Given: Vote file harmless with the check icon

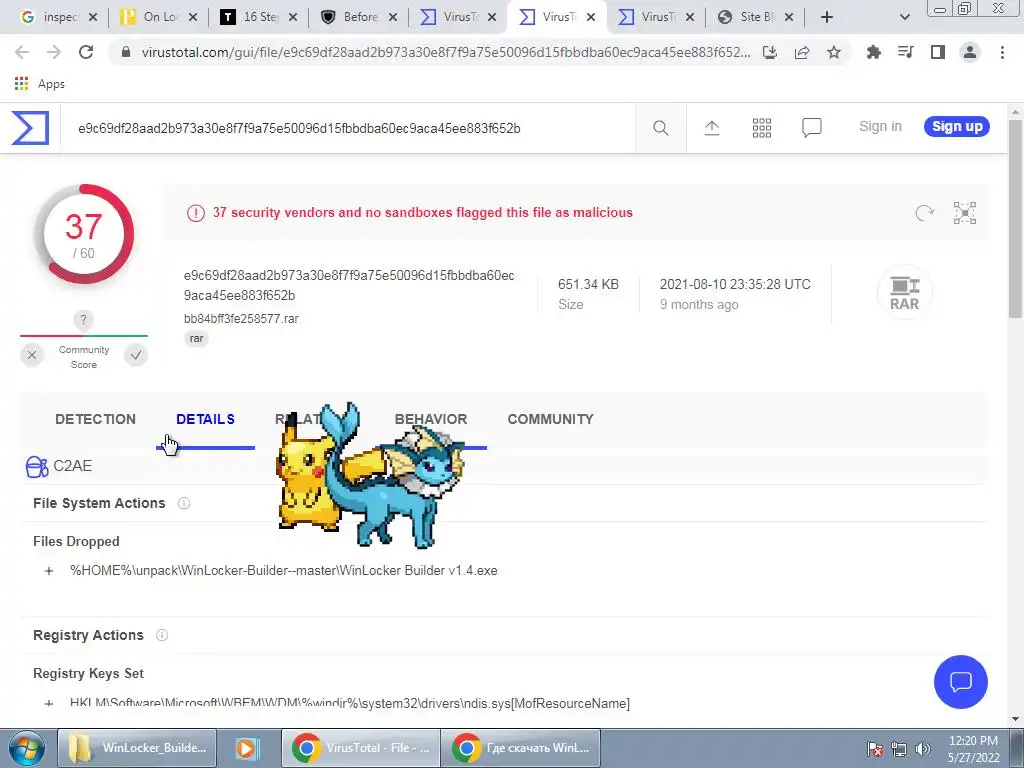Looking at the screenshot, I should coord(136,355).
